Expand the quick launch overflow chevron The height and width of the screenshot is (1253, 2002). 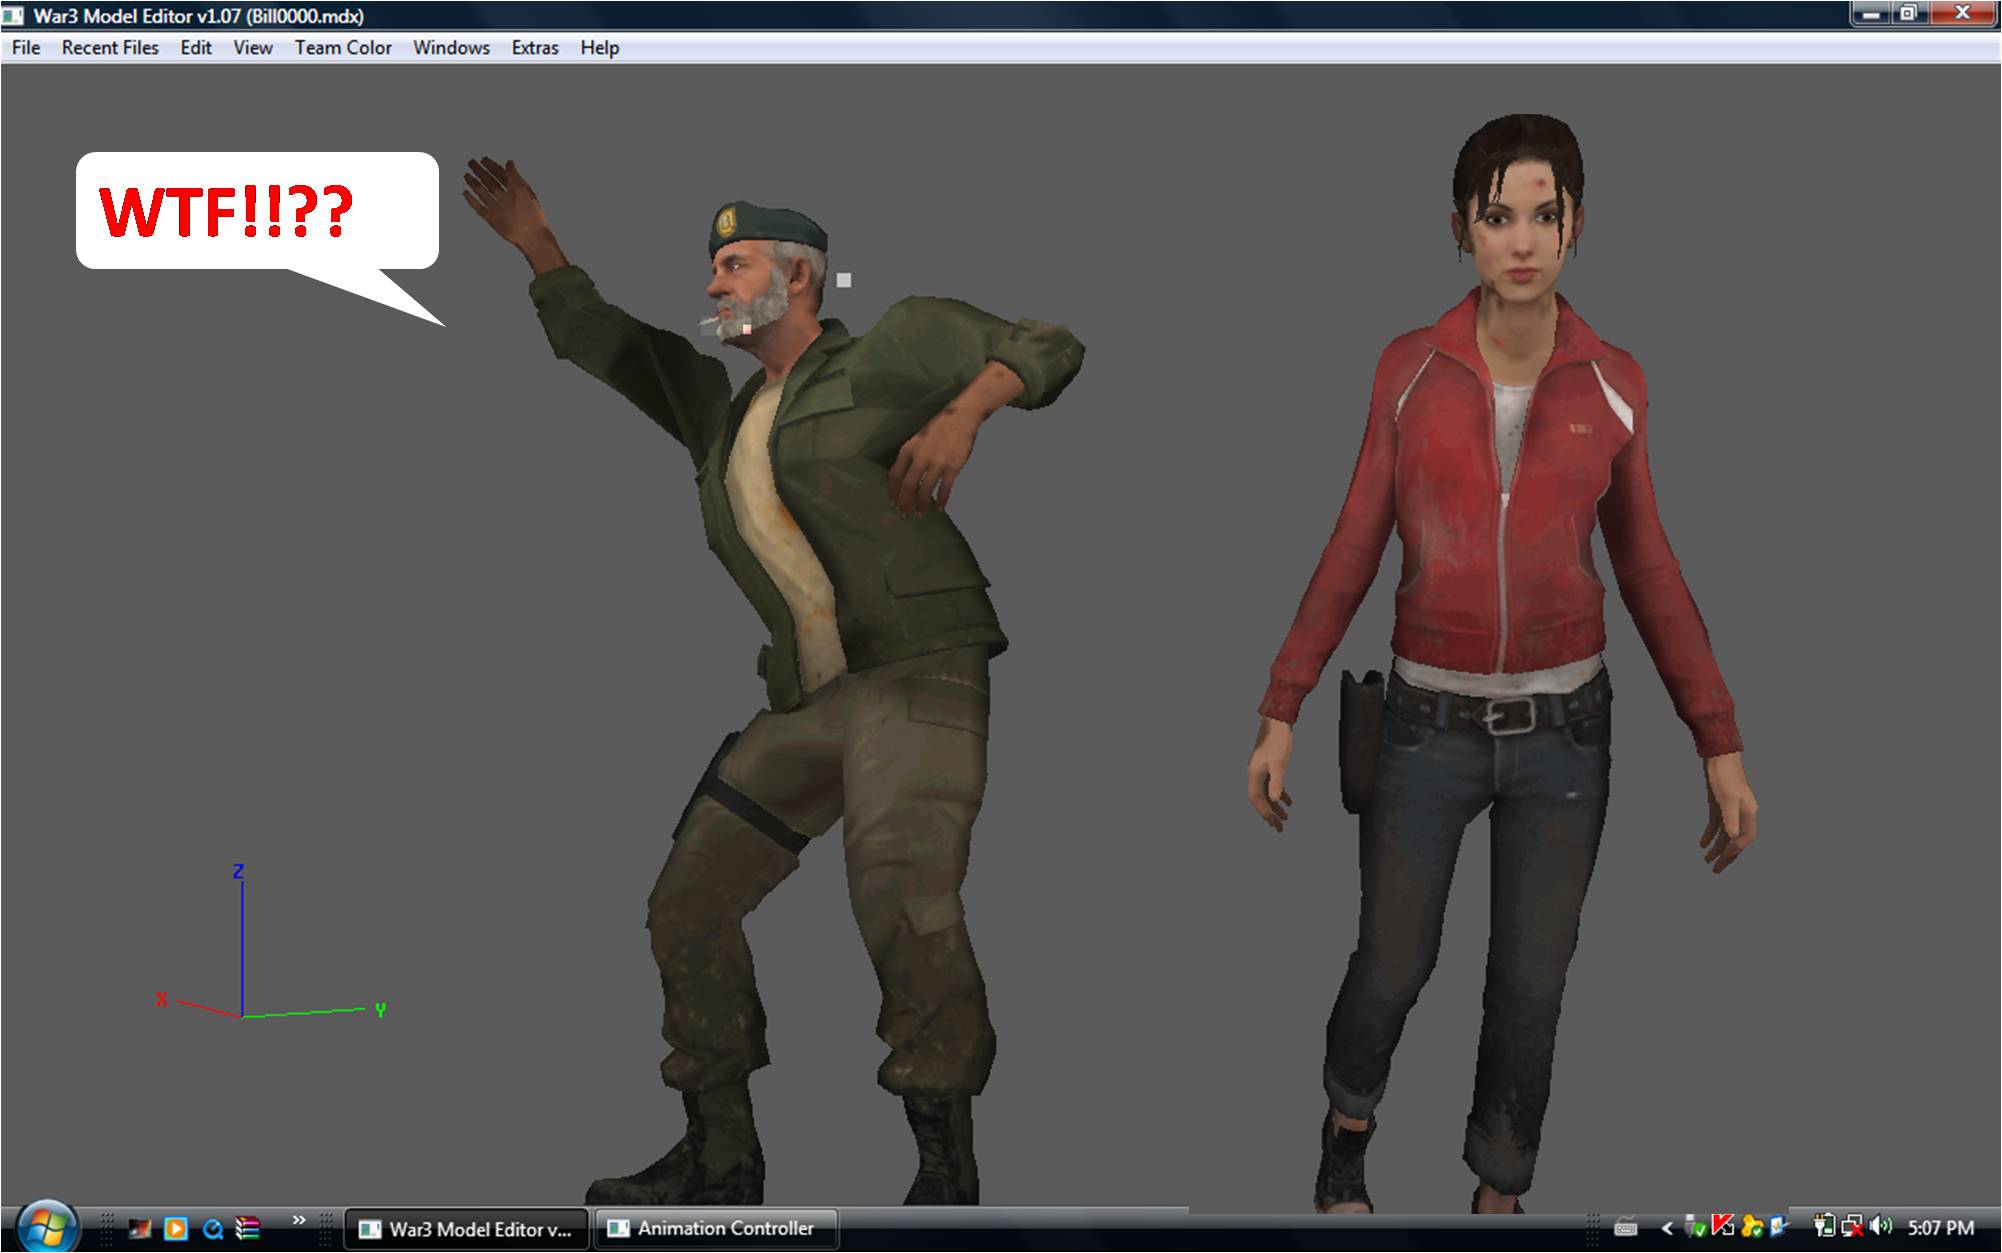(298, 1220)
